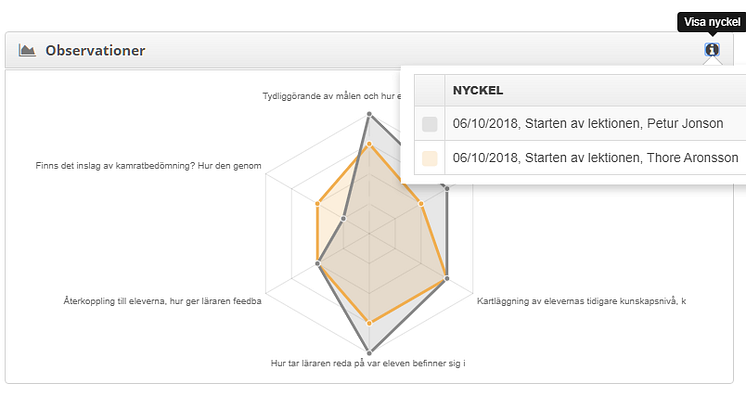Click the Observationer panel title

(x=95, y=50)
